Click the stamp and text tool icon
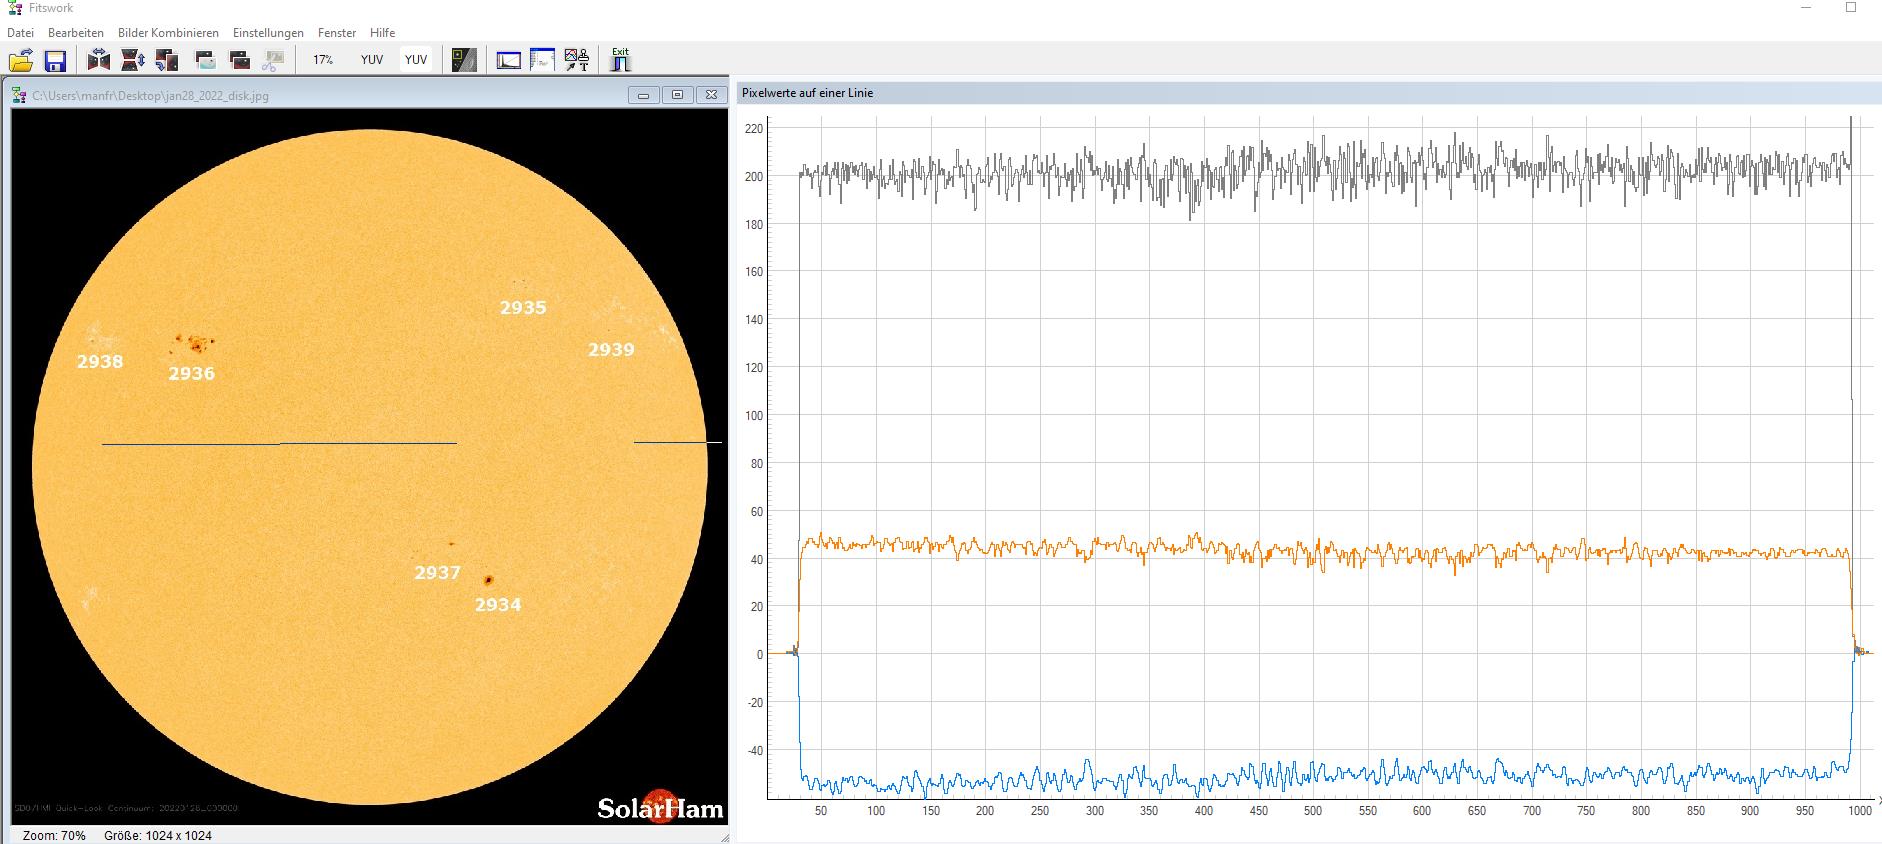Screen dimensions: 1882x844 (x=577, y=60)
